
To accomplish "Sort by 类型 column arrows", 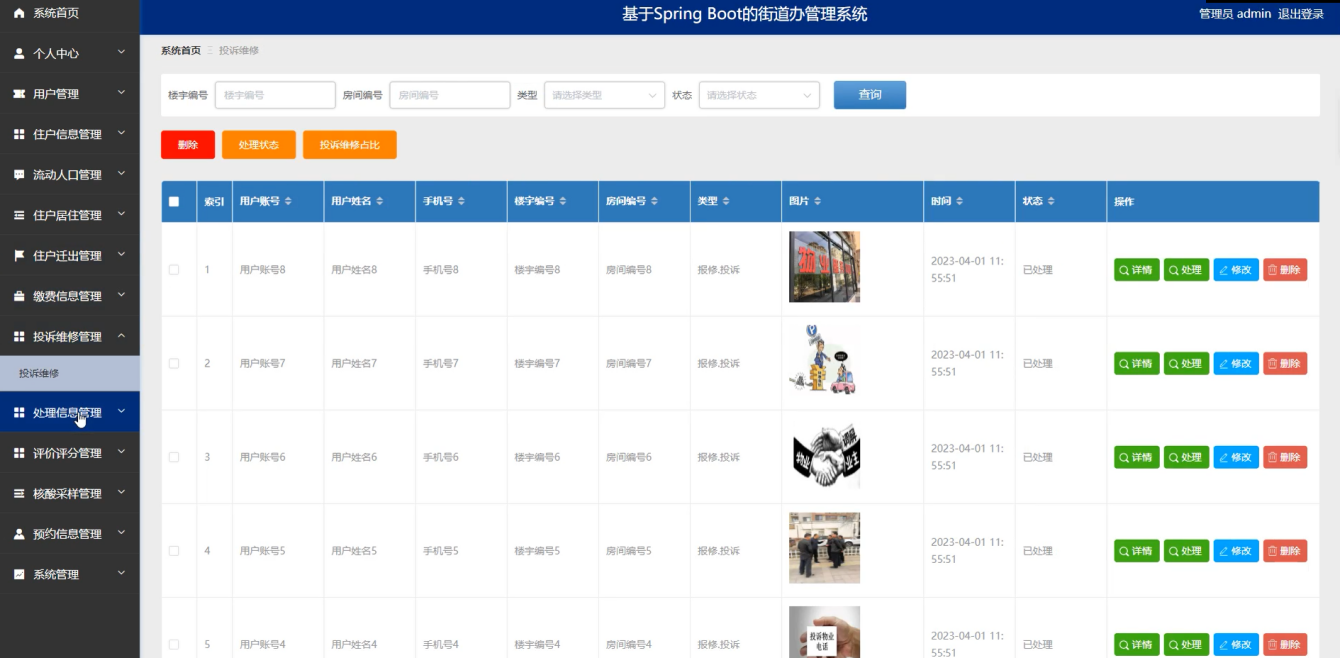I will click(726, 201).
